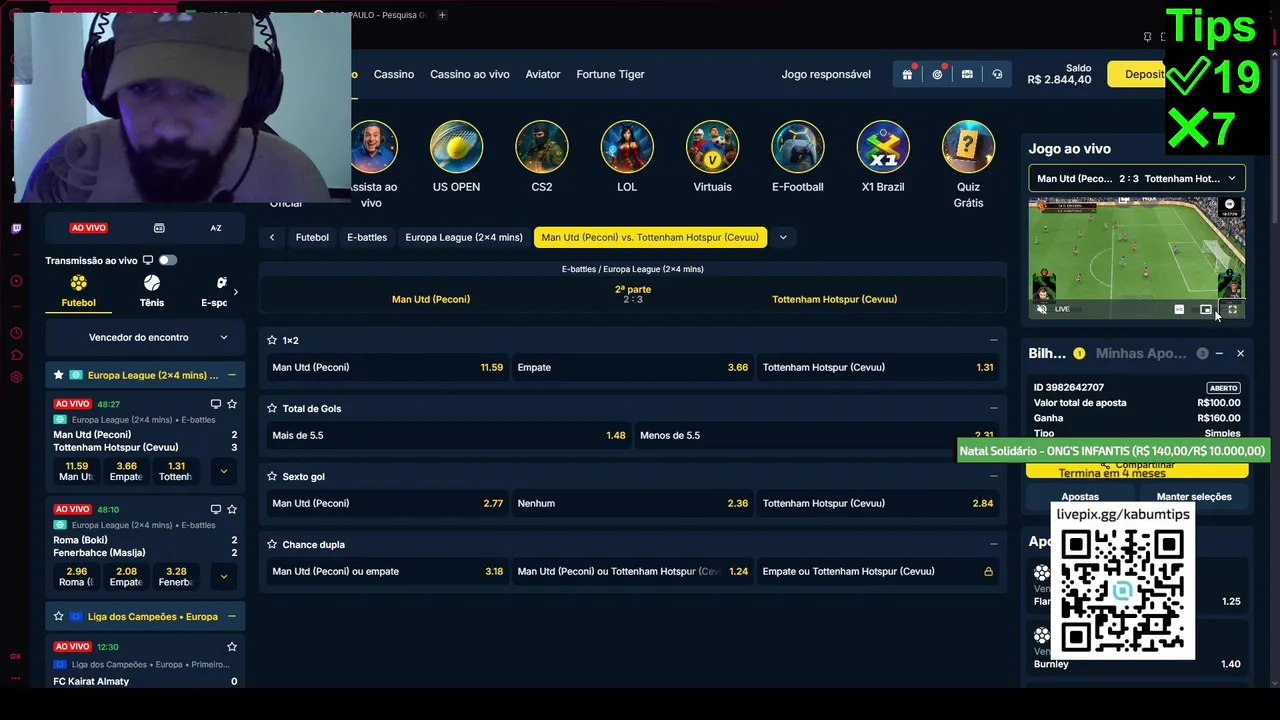The height and width of the screenshot is (720, 1280).
Task: Watch stream for Roma match card
Action: [x=215, y=509]
